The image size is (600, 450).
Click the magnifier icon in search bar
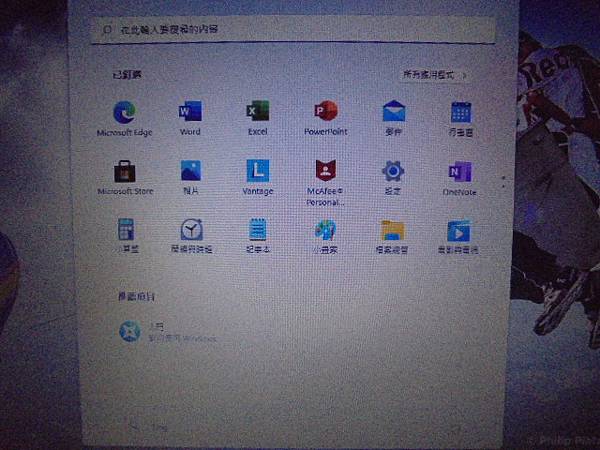[x=108, y=29]
